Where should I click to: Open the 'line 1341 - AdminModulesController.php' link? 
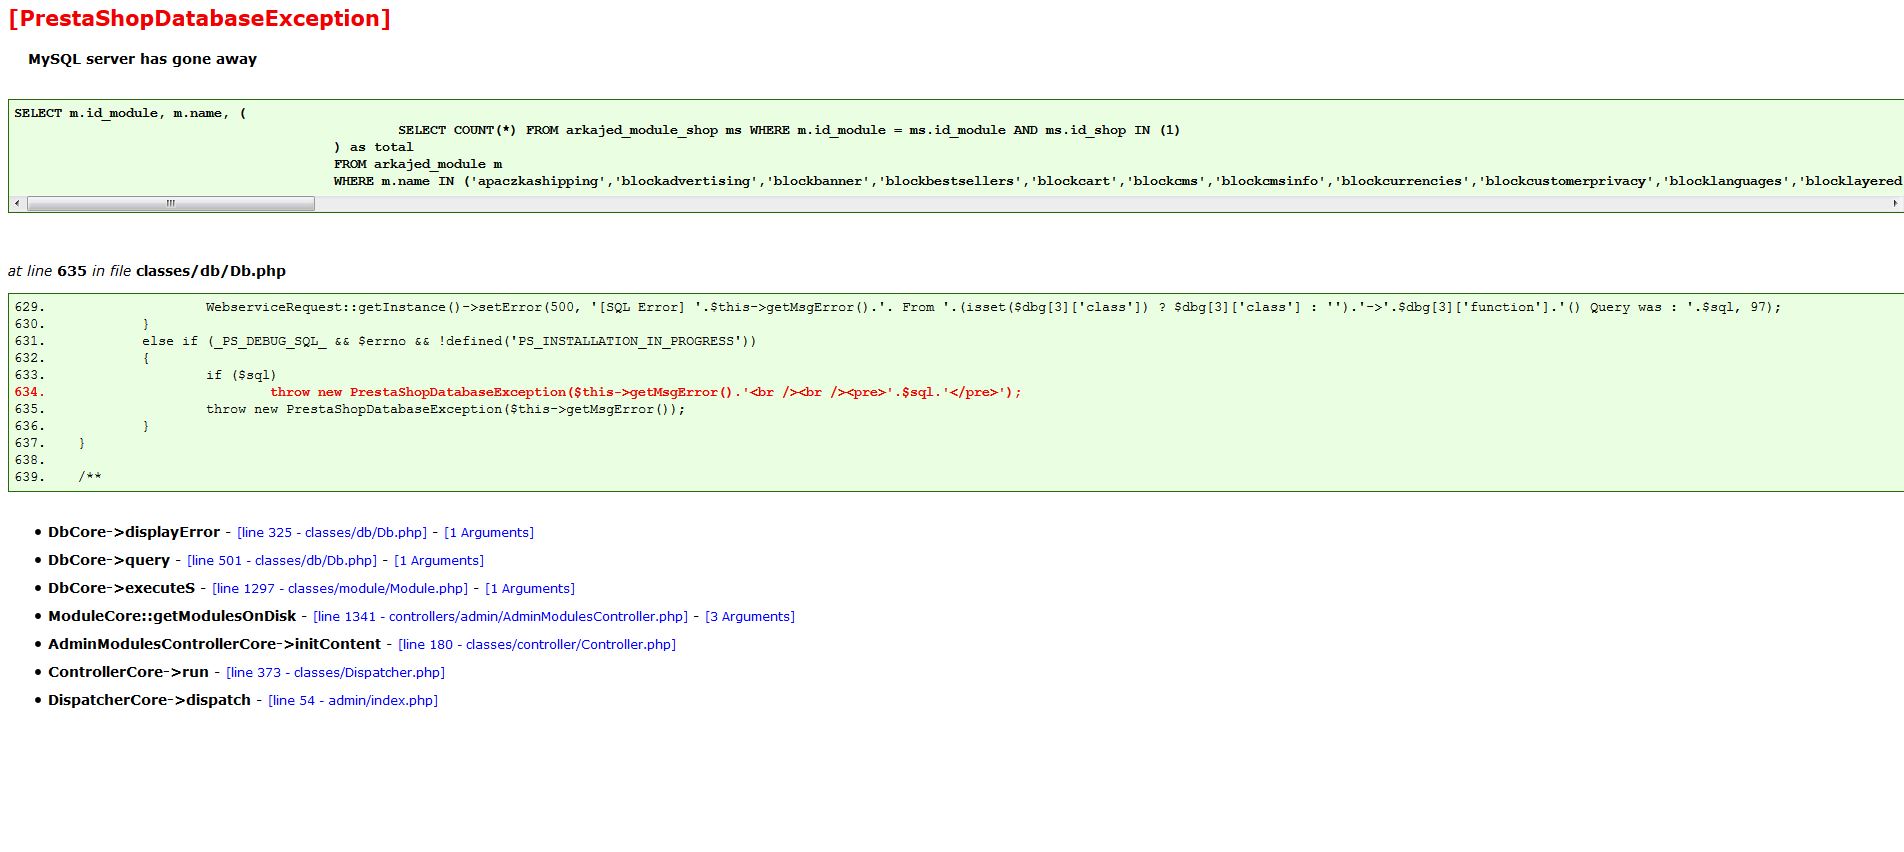click(501, 617)
